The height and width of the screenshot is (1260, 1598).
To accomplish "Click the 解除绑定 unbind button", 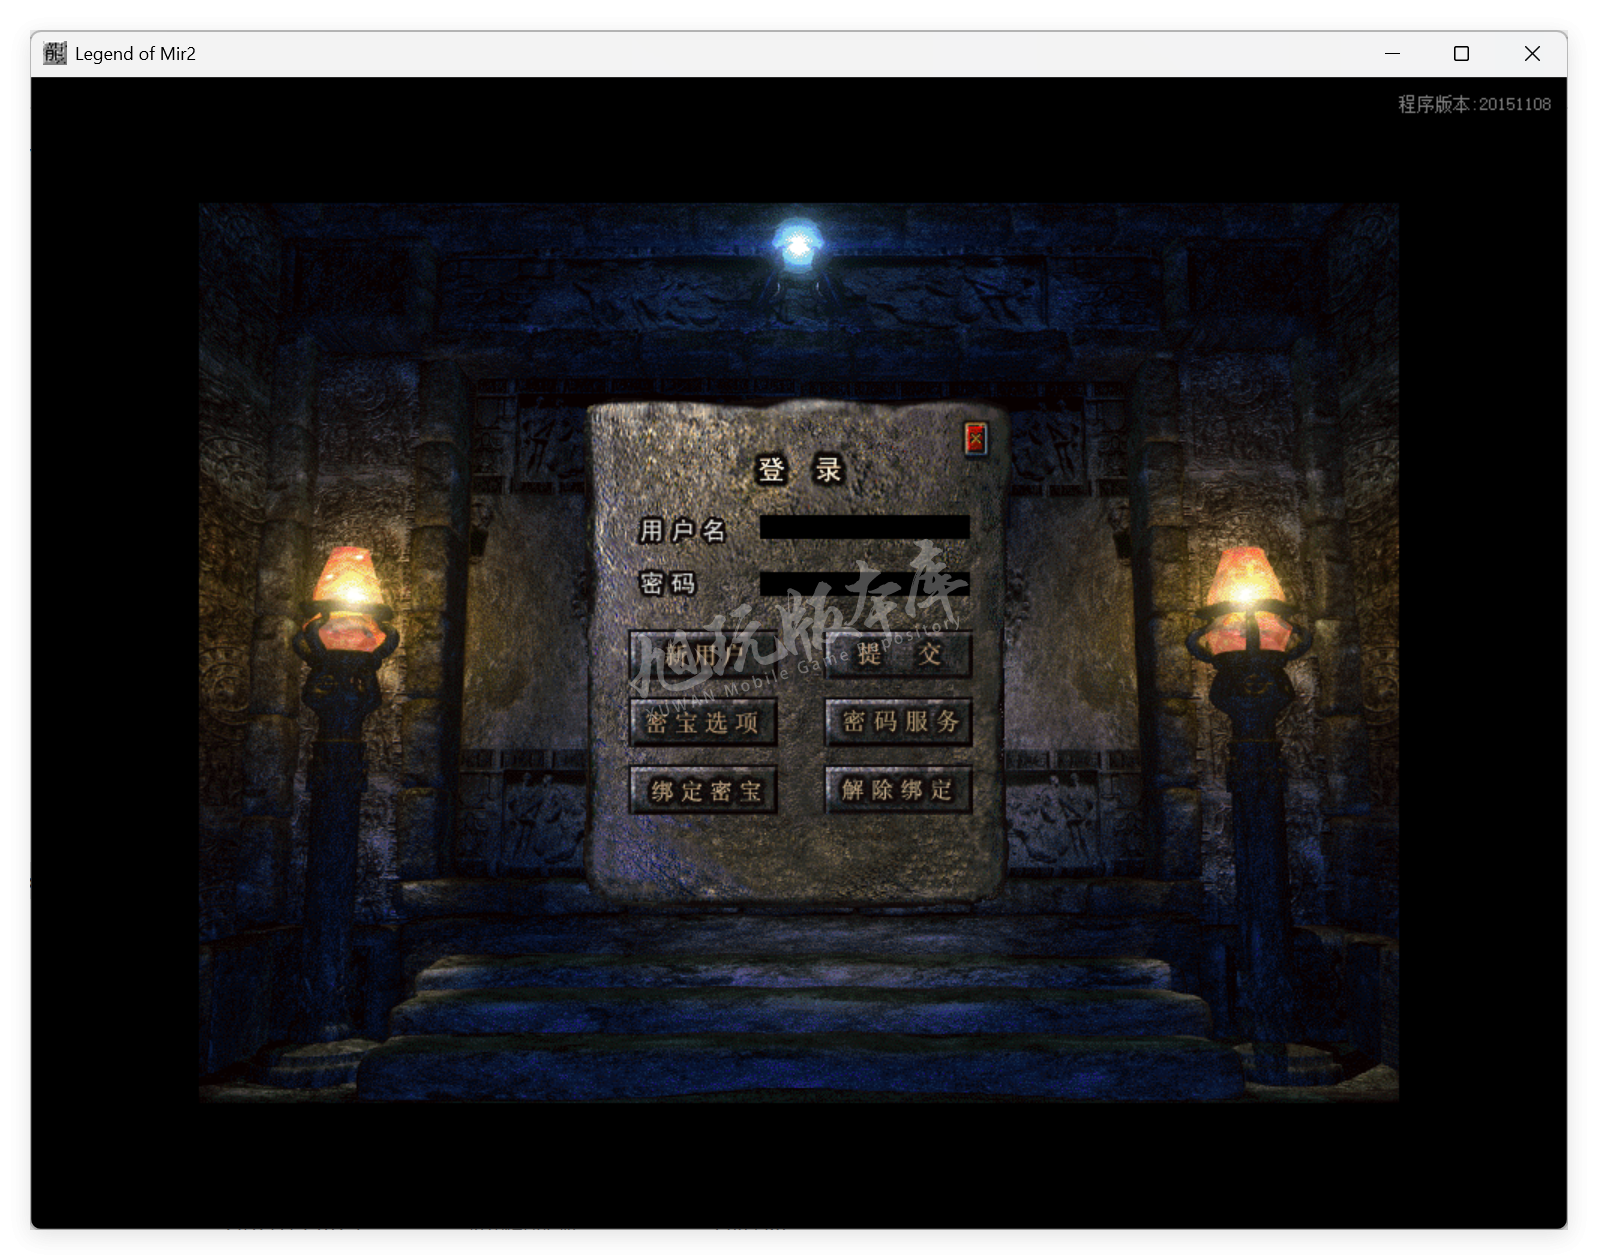I will (898, 790).
